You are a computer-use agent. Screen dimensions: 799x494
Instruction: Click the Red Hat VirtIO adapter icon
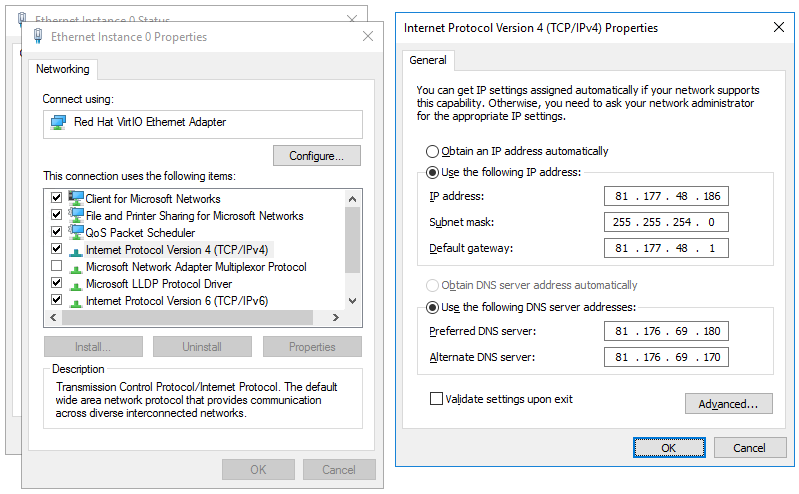[59, 122]
